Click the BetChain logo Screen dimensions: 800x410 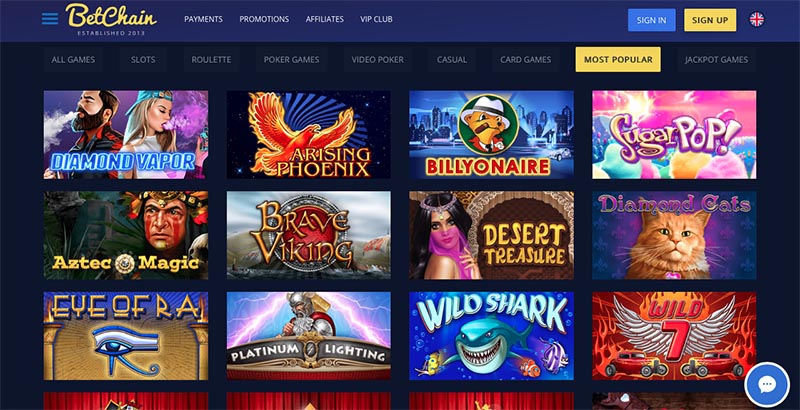(x=111, y=19)
